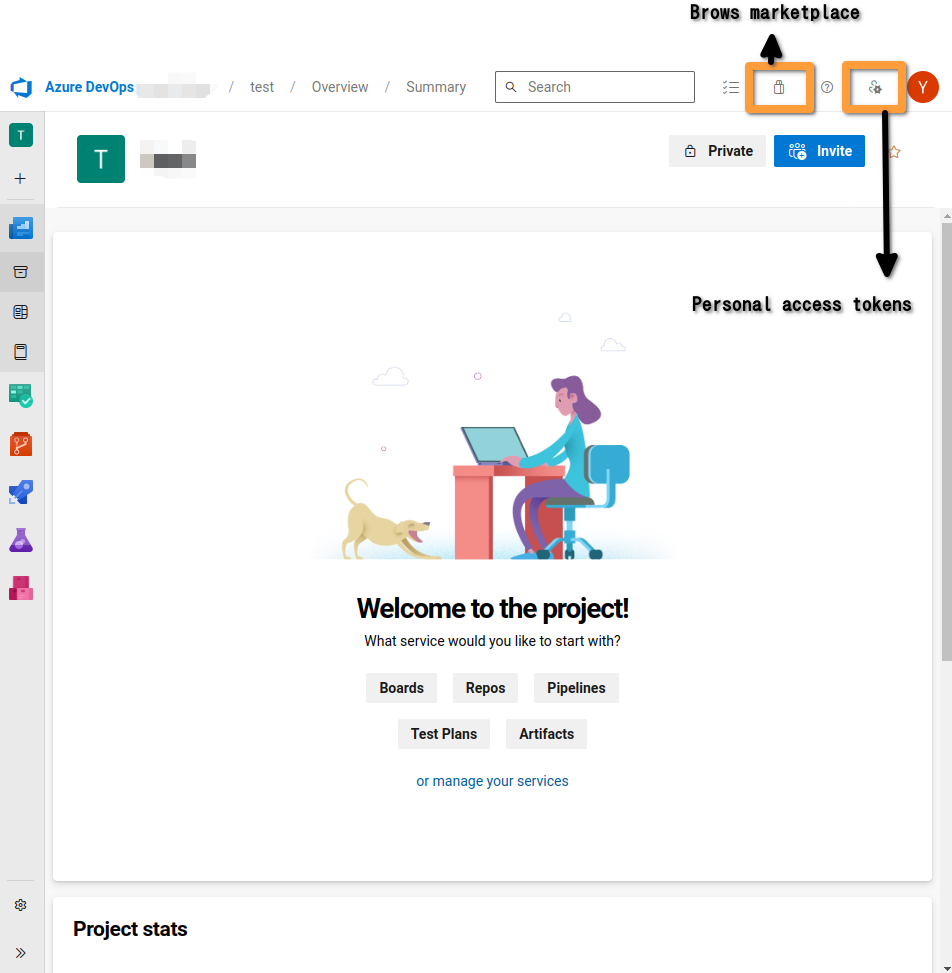
Task: Open the Repos icon in sidebar
Action: tap(21, 444)
